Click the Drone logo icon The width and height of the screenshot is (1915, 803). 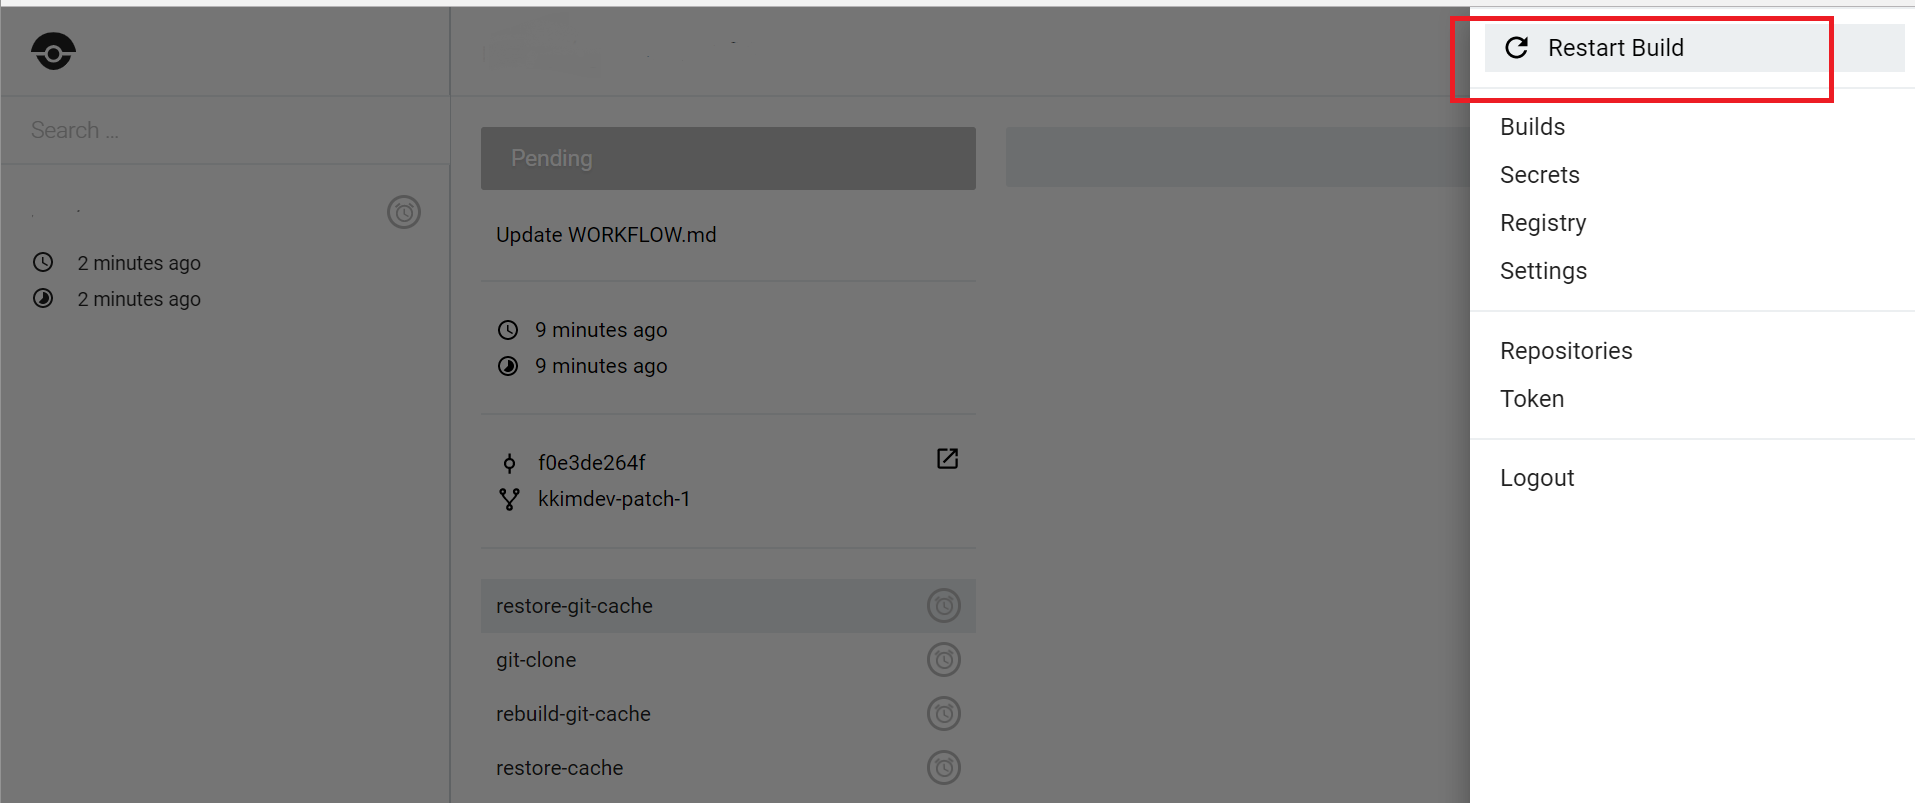click(53, 51)
